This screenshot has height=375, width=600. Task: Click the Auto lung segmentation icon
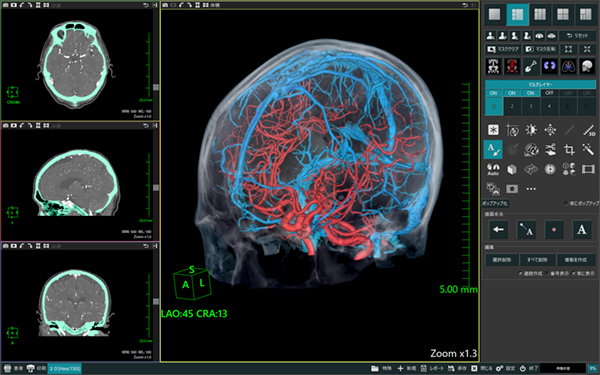pos(493,169)
